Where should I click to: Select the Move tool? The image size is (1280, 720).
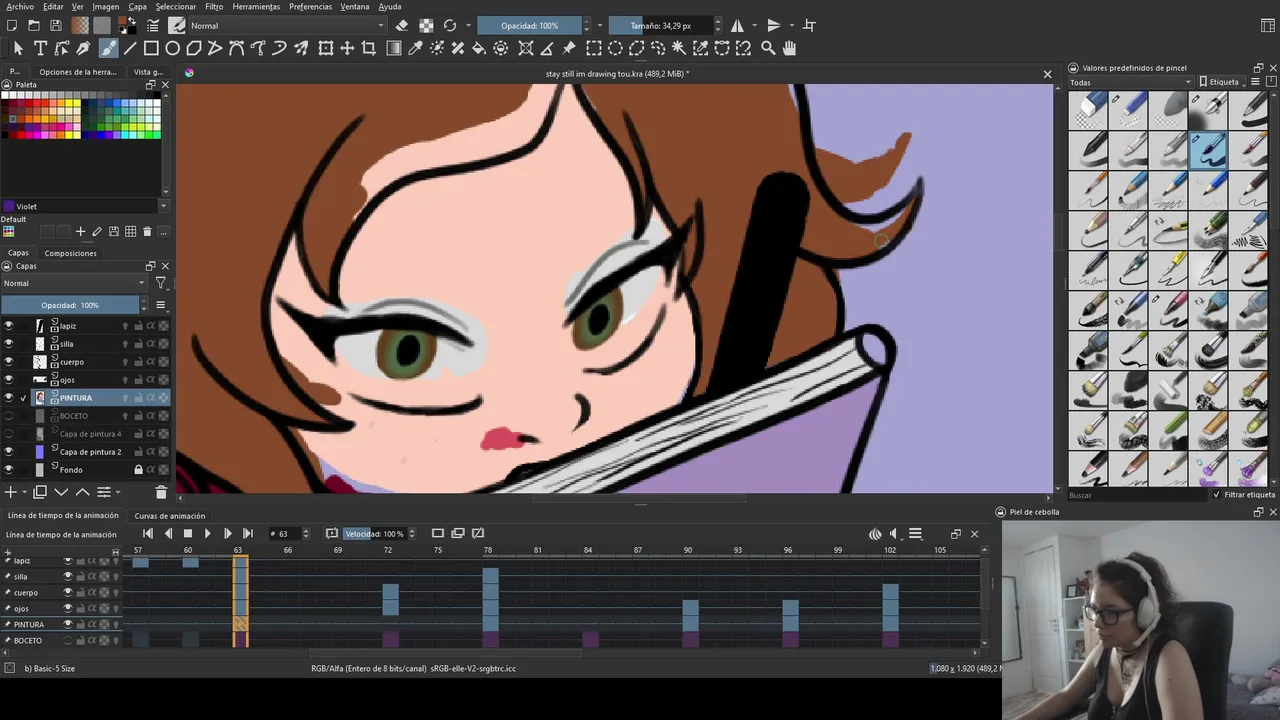[x=347, y=48]
